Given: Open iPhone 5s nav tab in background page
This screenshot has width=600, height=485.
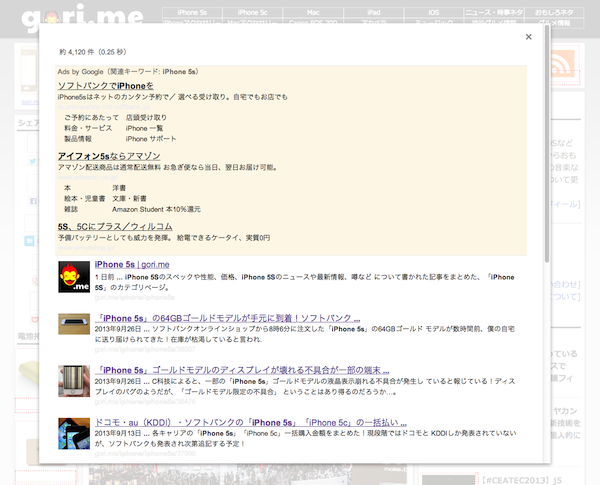Looking at the screenshot, I should [x=192, y=12].
